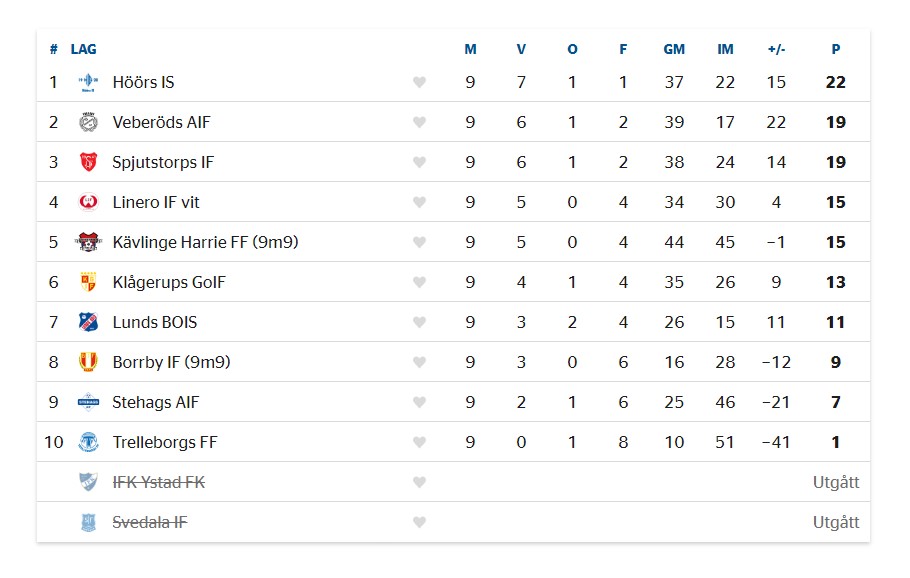Click the Linero IF vit logo
The width and height of the screenshot is (910, 578).
[88, 202]
